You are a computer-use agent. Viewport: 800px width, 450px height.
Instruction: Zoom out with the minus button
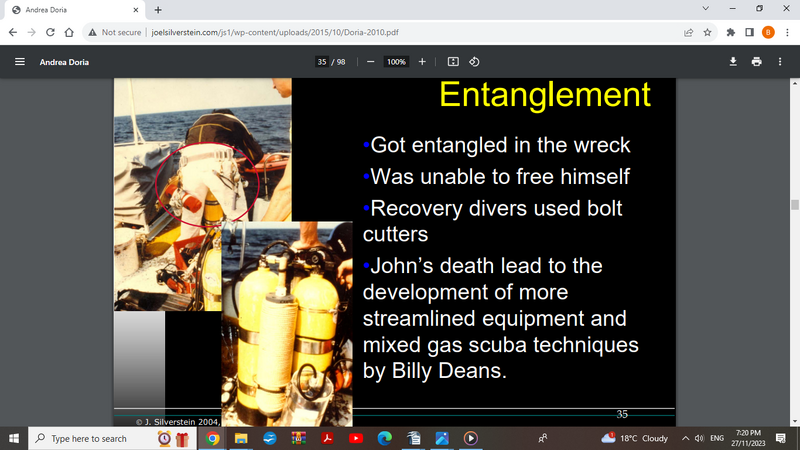click(x=370, y=62)
